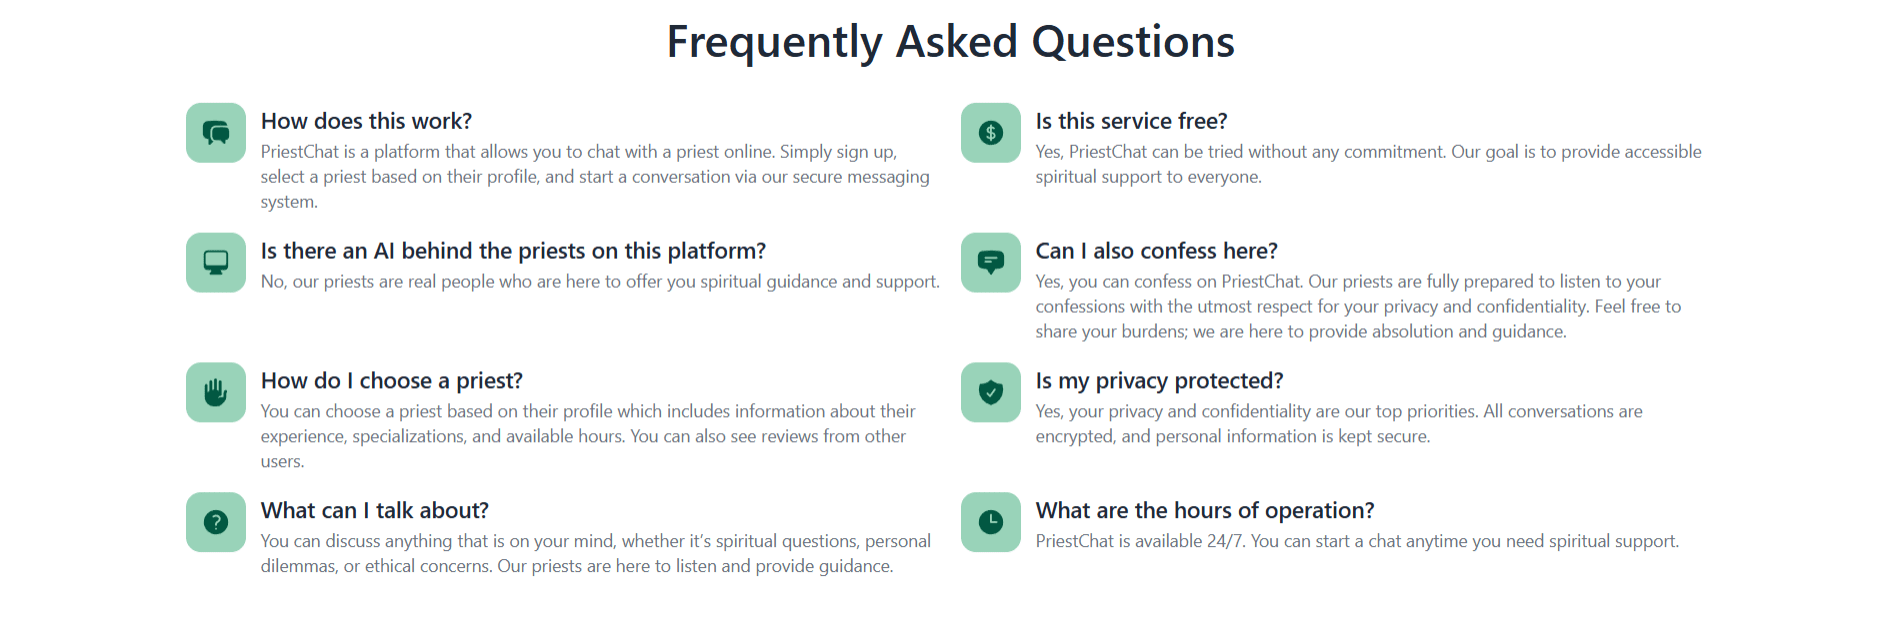Select 'Can I also confess here?' heading
Image resolution: width=1879 pixels, height=629 pixels.
[x=1156, y=251]
